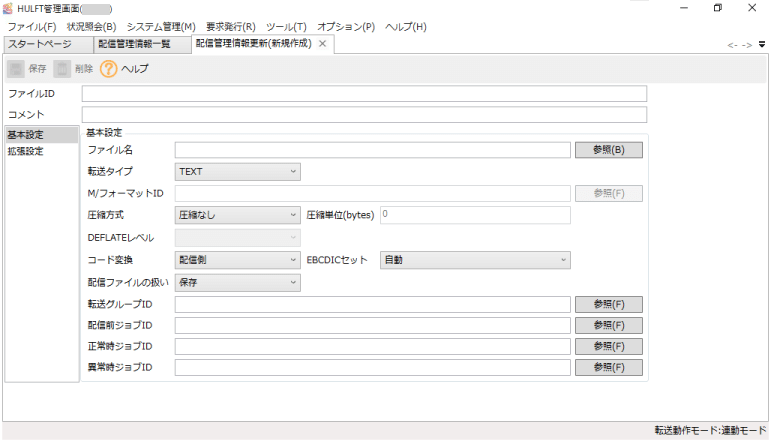The image size is (771, 442).
Task: Click the 基本設定 group box heading
Action: pos(104,133)
